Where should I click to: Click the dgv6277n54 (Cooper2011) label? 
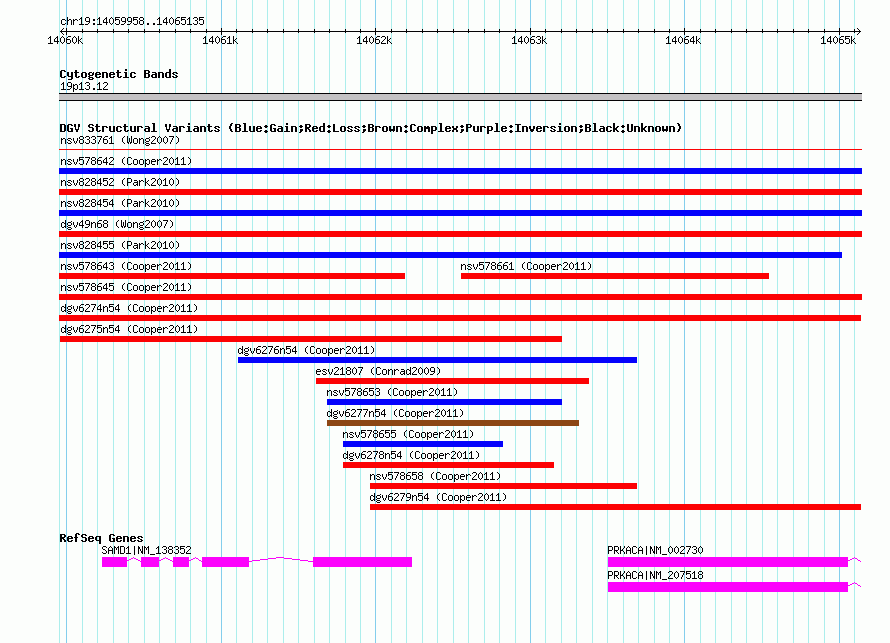[x=395, y=413]
